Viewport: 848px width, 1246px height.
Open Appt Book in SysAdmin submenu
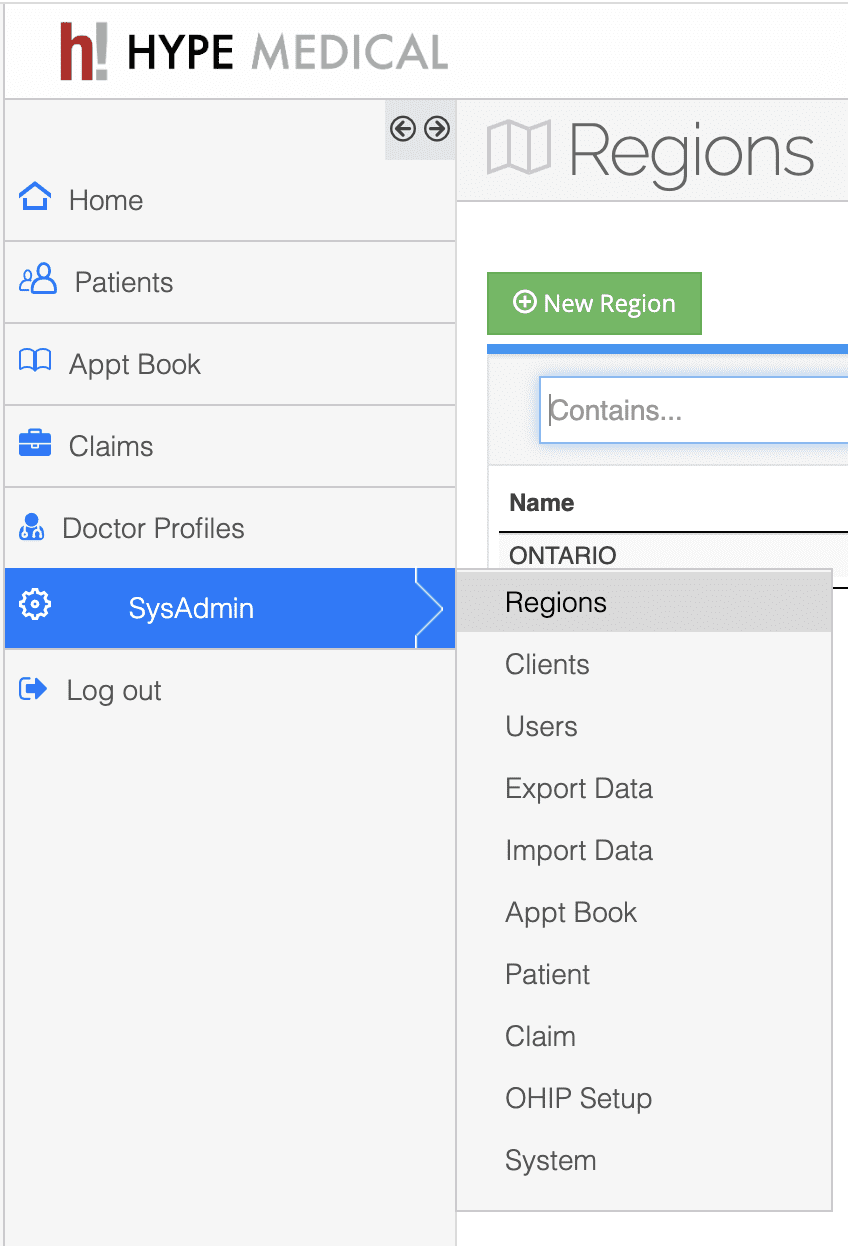click(x=644, y=913)
